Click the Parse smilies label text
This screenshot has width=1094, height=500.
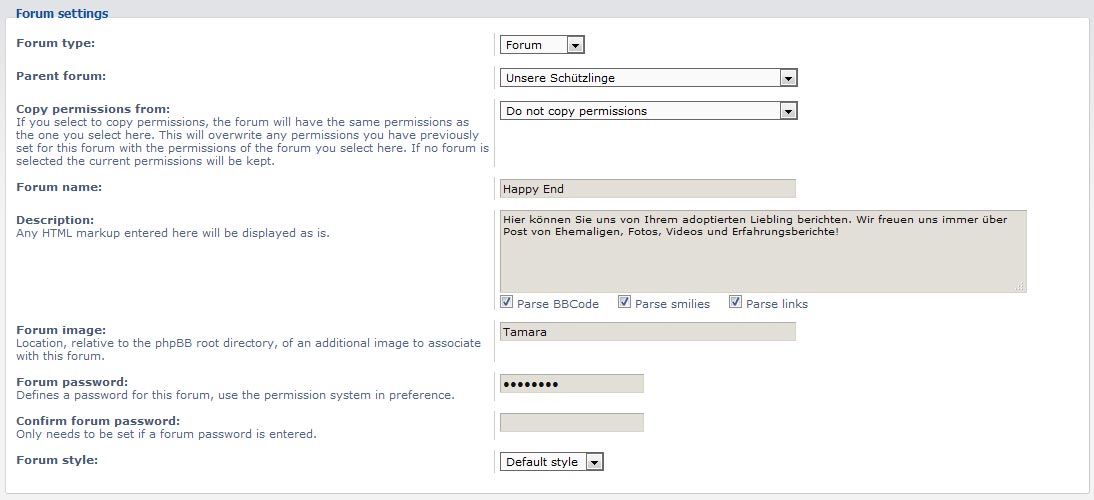click(673, 304)
